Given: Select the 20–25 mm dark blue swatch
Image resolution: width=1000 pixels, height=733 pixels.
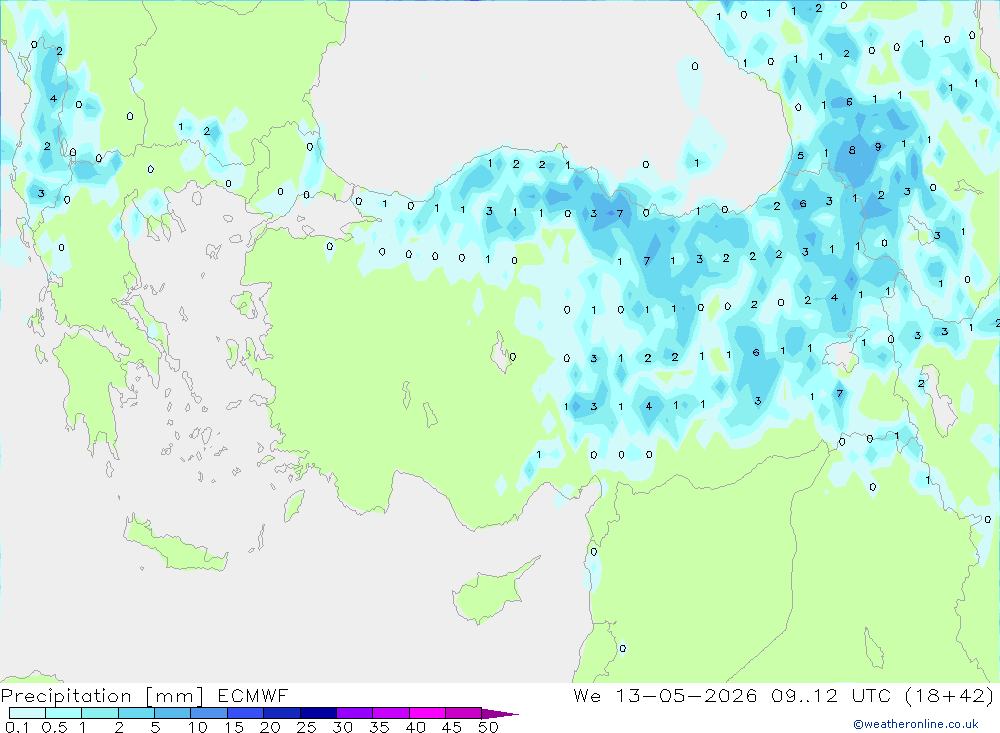Looking at the screenshot, I should pyautogui.click(x=281, y=713).
